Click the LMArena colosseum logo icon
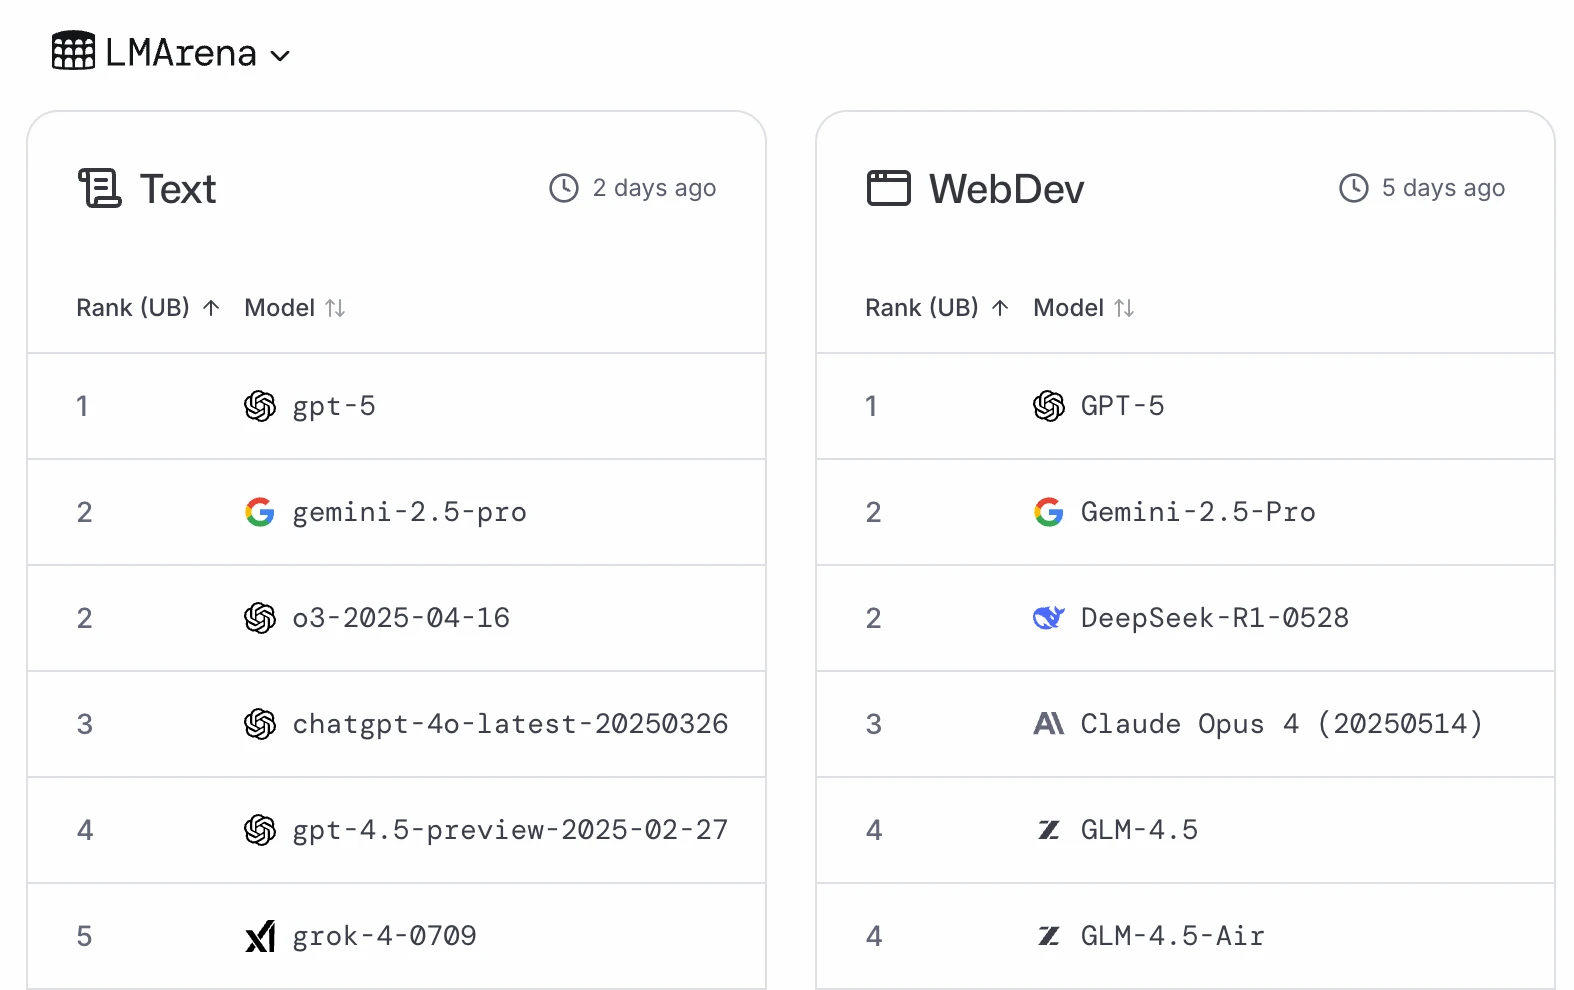The width and height of the screenshot is (1574, 990). click(73, 51)
